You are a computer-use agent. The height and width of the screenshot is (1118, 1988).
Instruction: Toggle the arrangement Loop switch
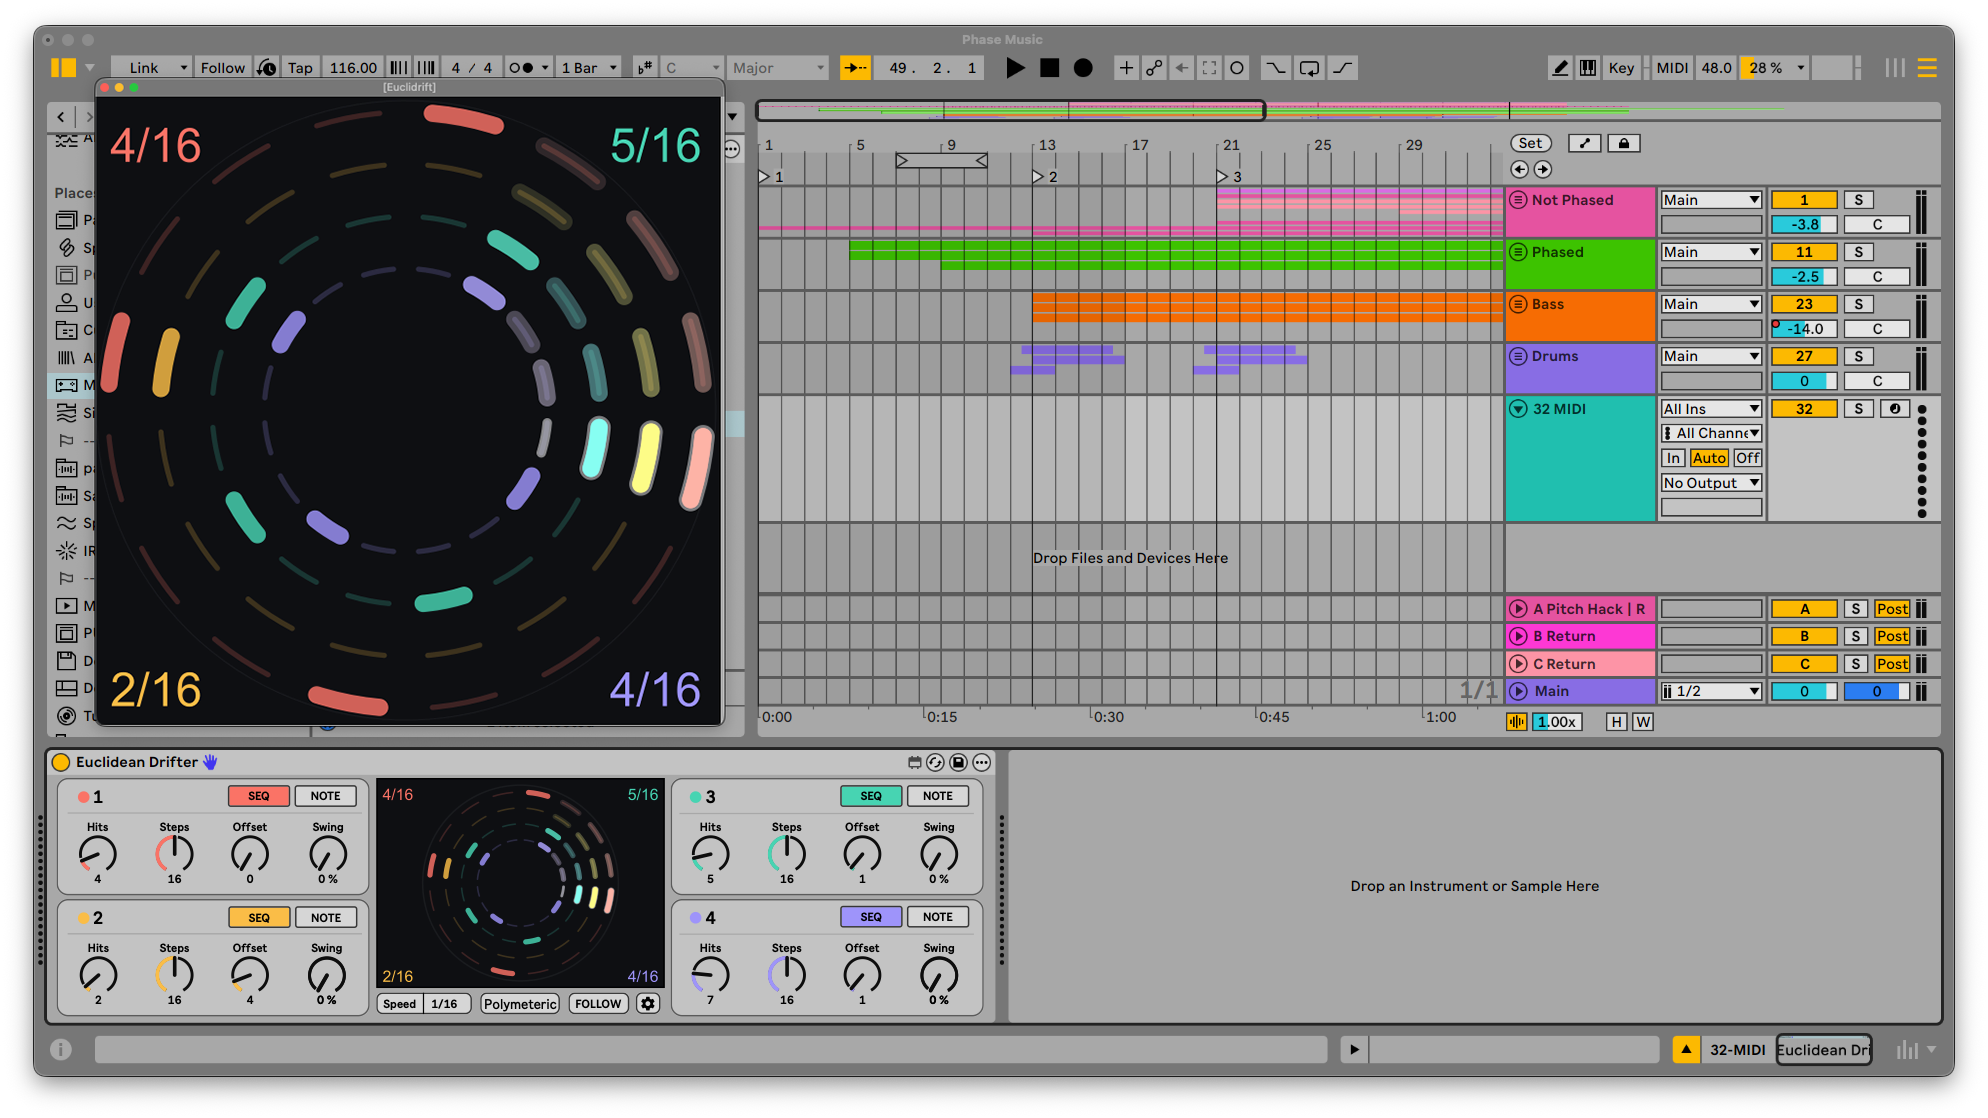[x=1309, y=68]
